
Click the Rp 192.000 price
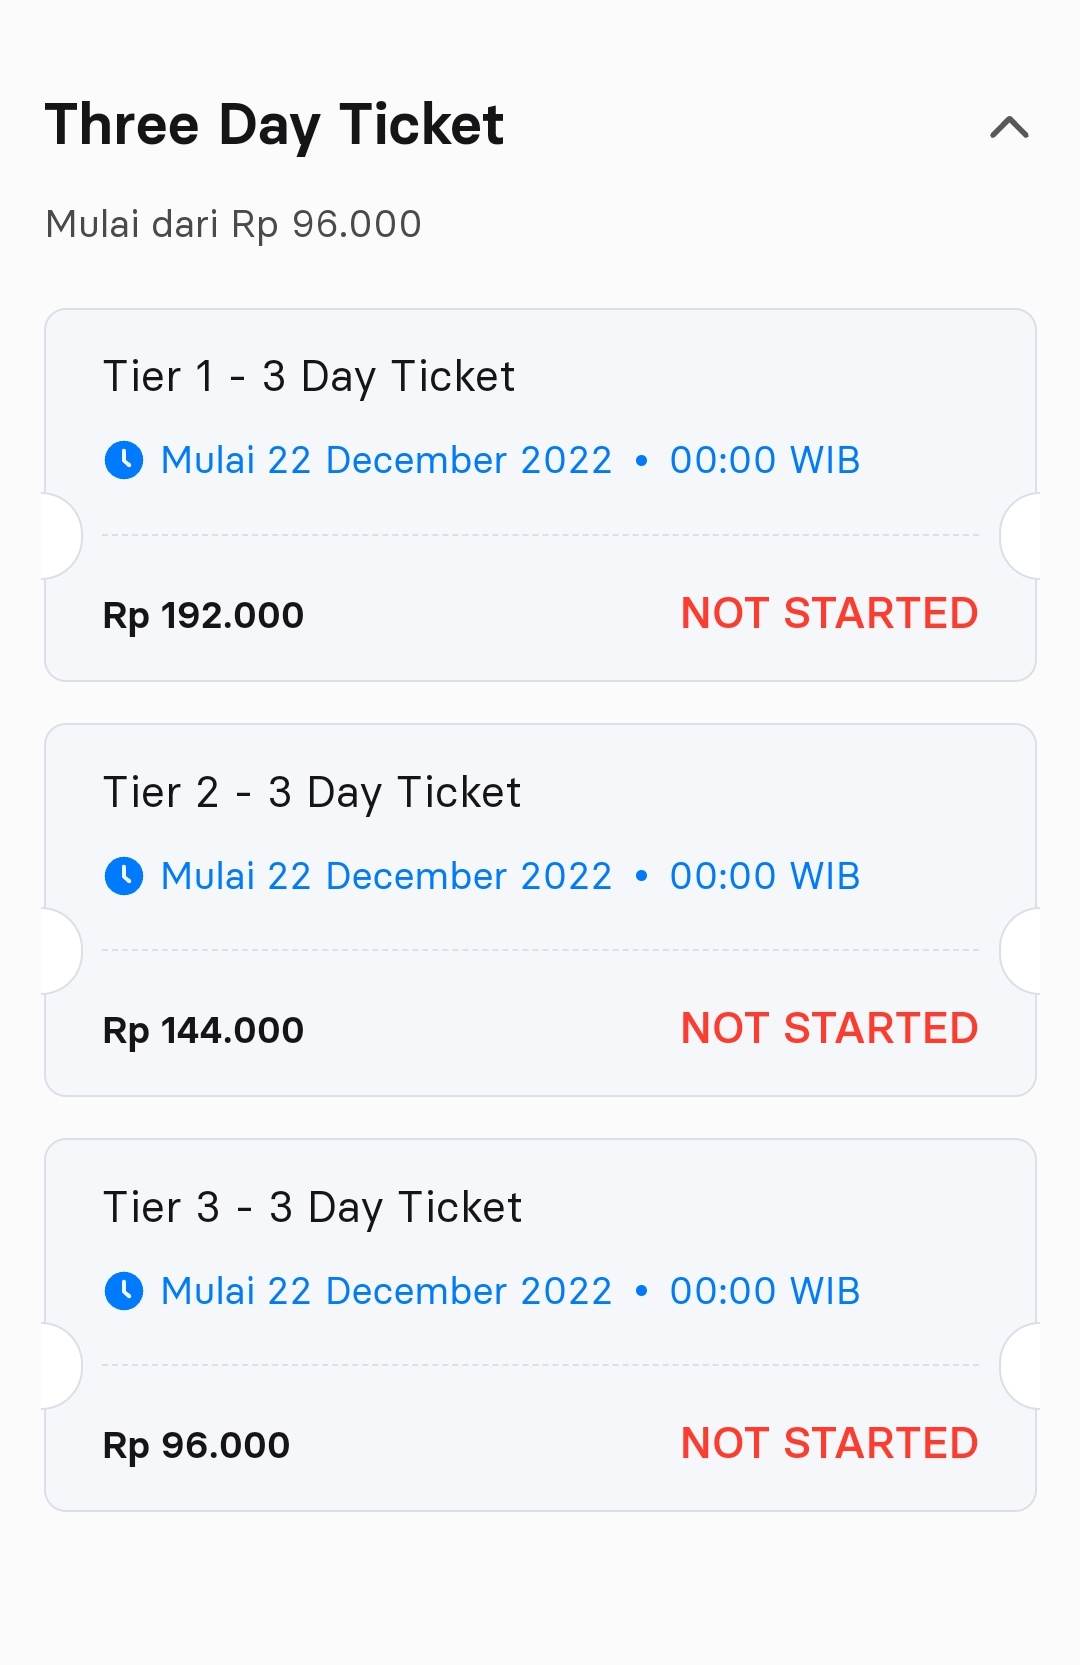203,615
